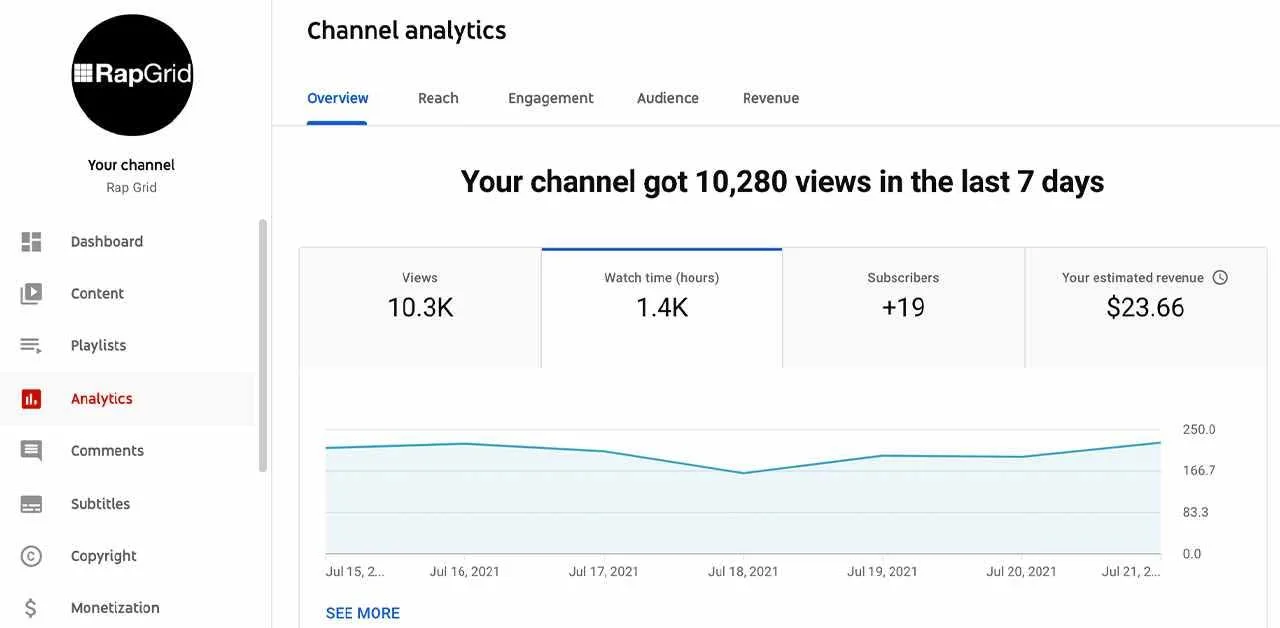Screen dimensions: 1280x628
Task: Open the Engagement tab
Action: [550, 98]
